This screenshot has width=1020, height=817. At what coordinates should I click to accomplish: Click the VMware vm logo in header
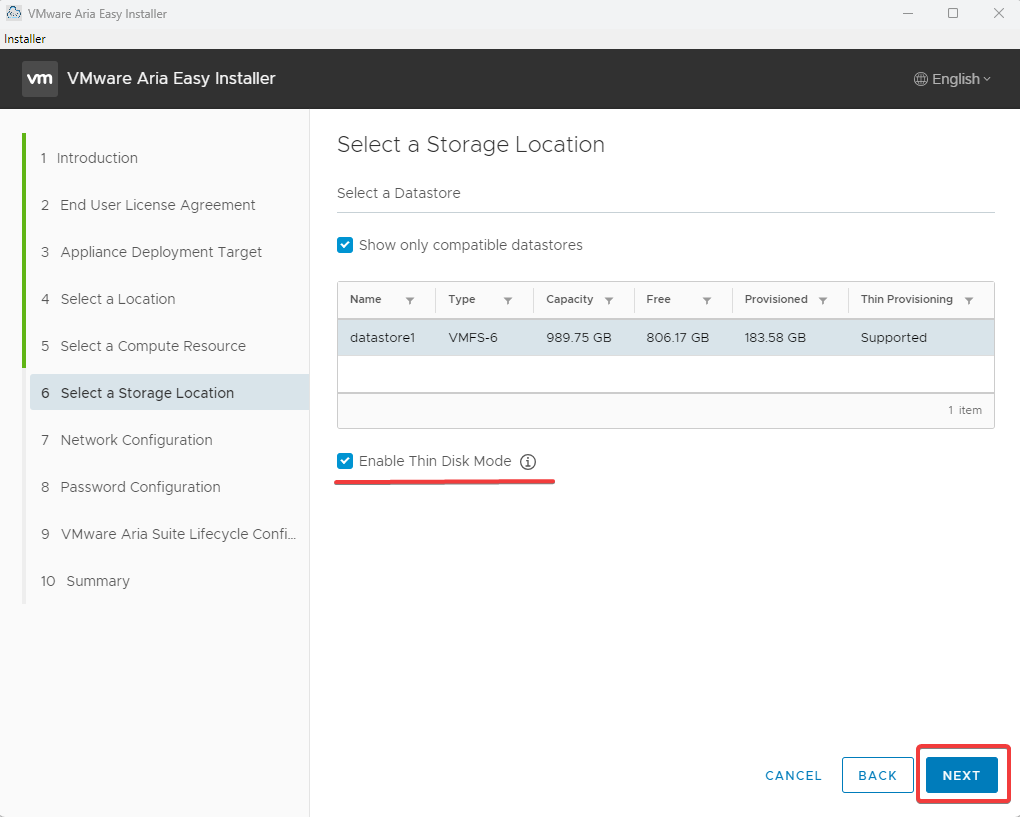pos(40,79)
